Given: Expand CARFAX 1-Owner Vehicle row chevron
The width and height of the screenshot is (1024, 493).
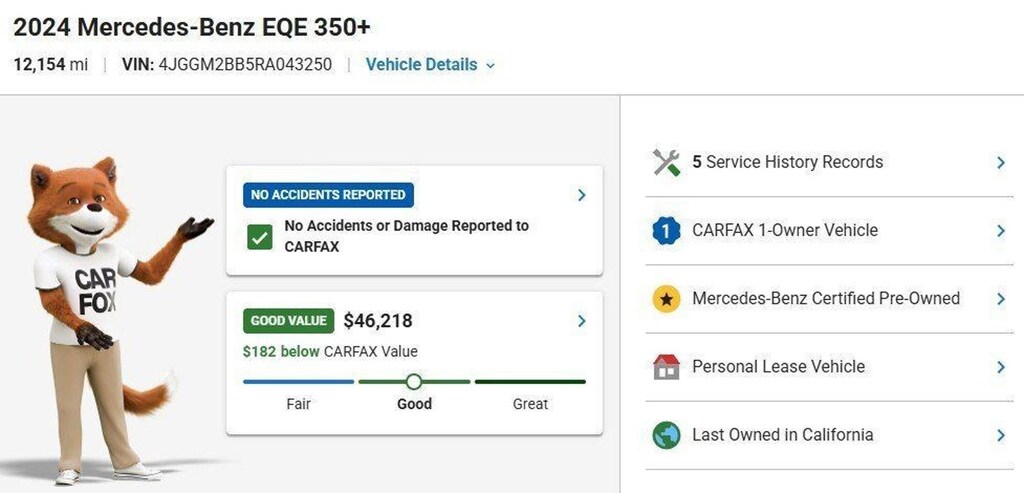Looking at the screenshot, I should (x=1000, y=231).
